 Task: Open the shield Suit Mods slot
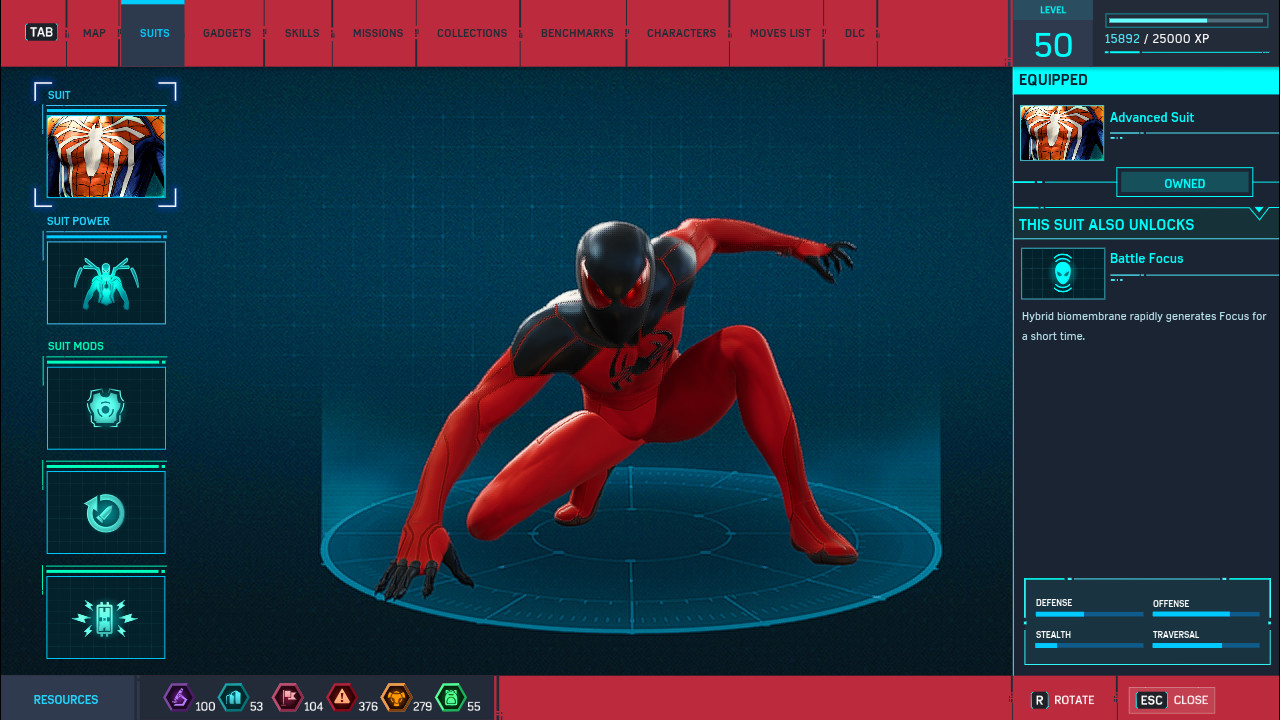pos(105,408)
